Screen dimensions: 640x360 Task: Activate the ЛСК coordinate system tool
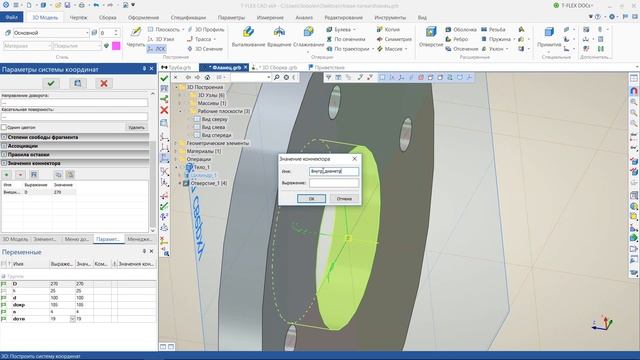click(x=156, y=49)
